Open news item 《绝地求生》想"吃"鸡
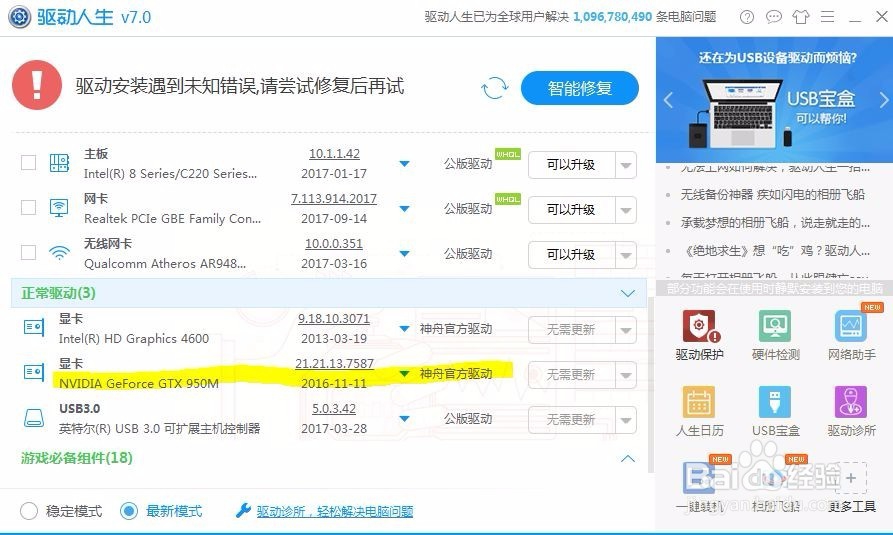The image size is (893, 535). click(775, 251)
